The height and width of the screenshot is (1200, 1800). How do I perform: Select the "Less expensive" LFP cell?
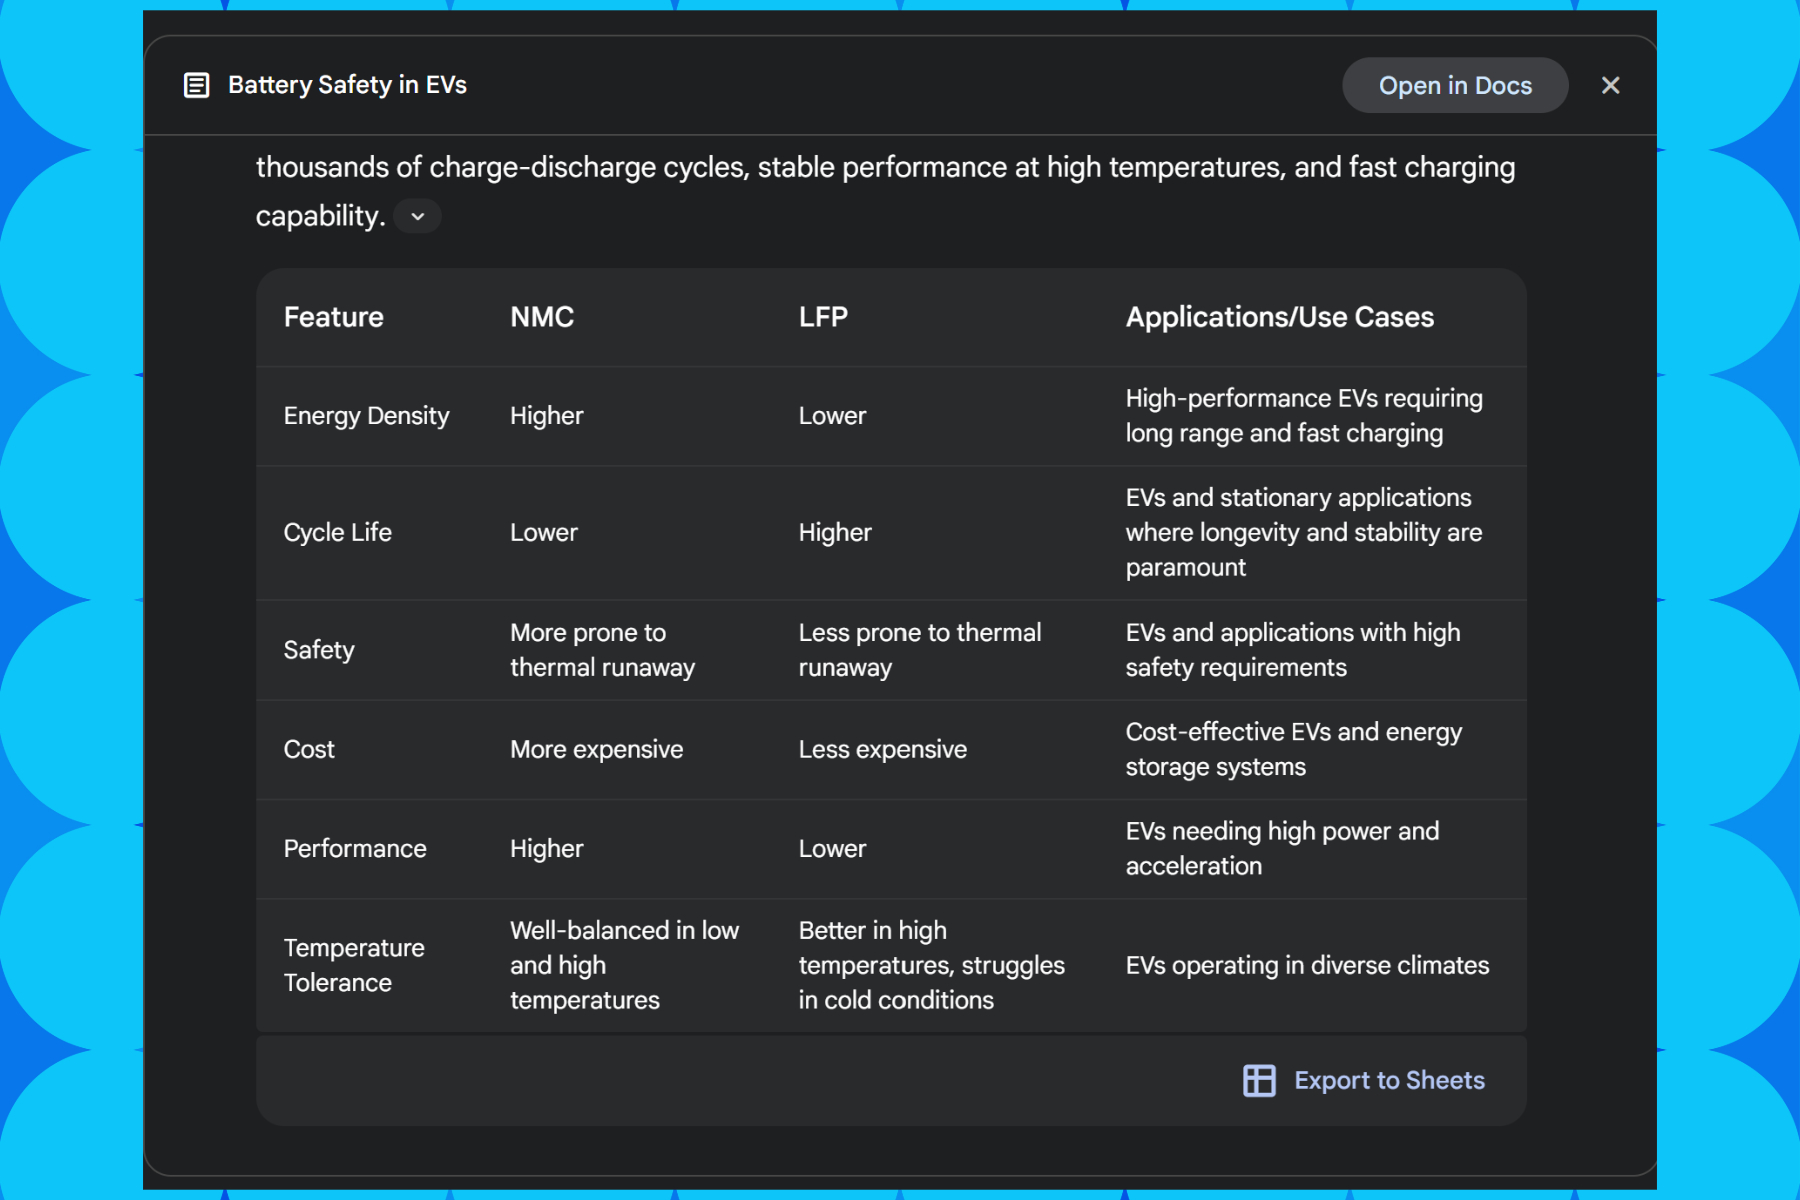coord(882,749)
